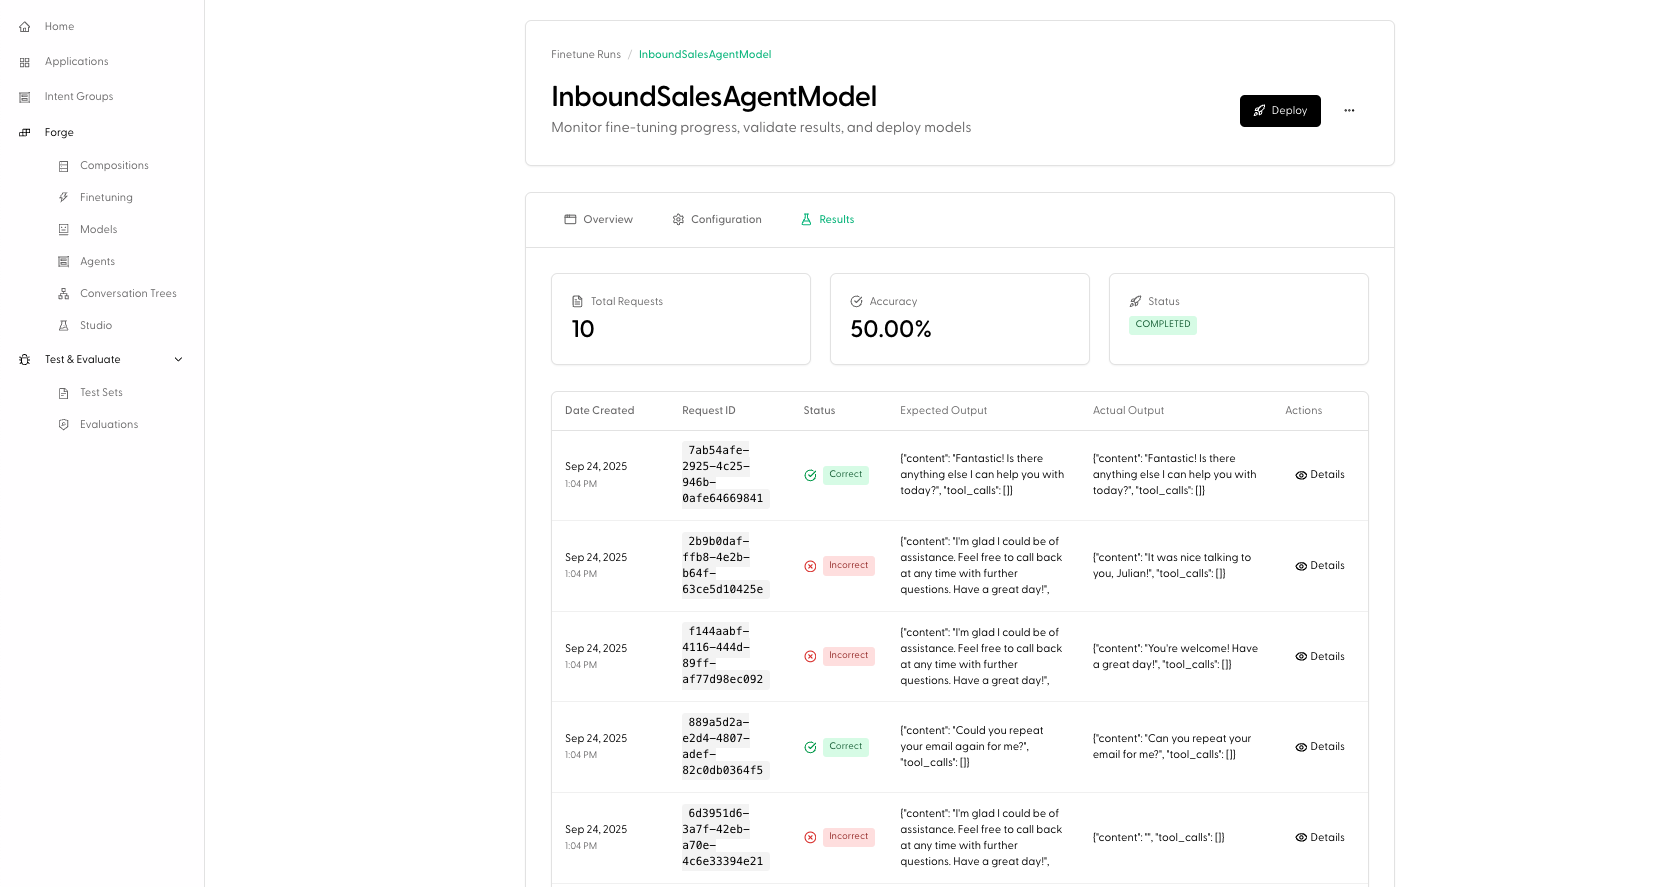Click the Incorrect badge for request 2b9b0daf
1676x887 pixels.
point(848,566)
